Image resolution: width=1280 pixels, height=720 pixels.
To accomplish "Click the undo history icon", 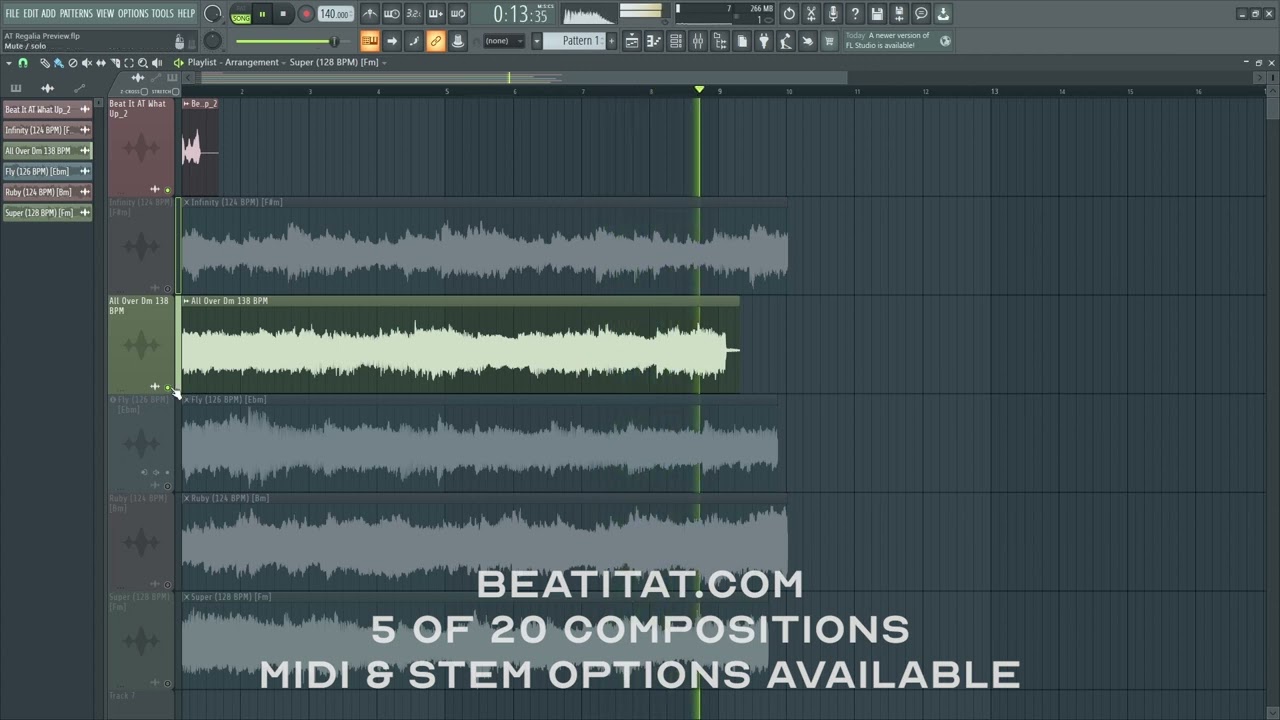I will (789, 14).
